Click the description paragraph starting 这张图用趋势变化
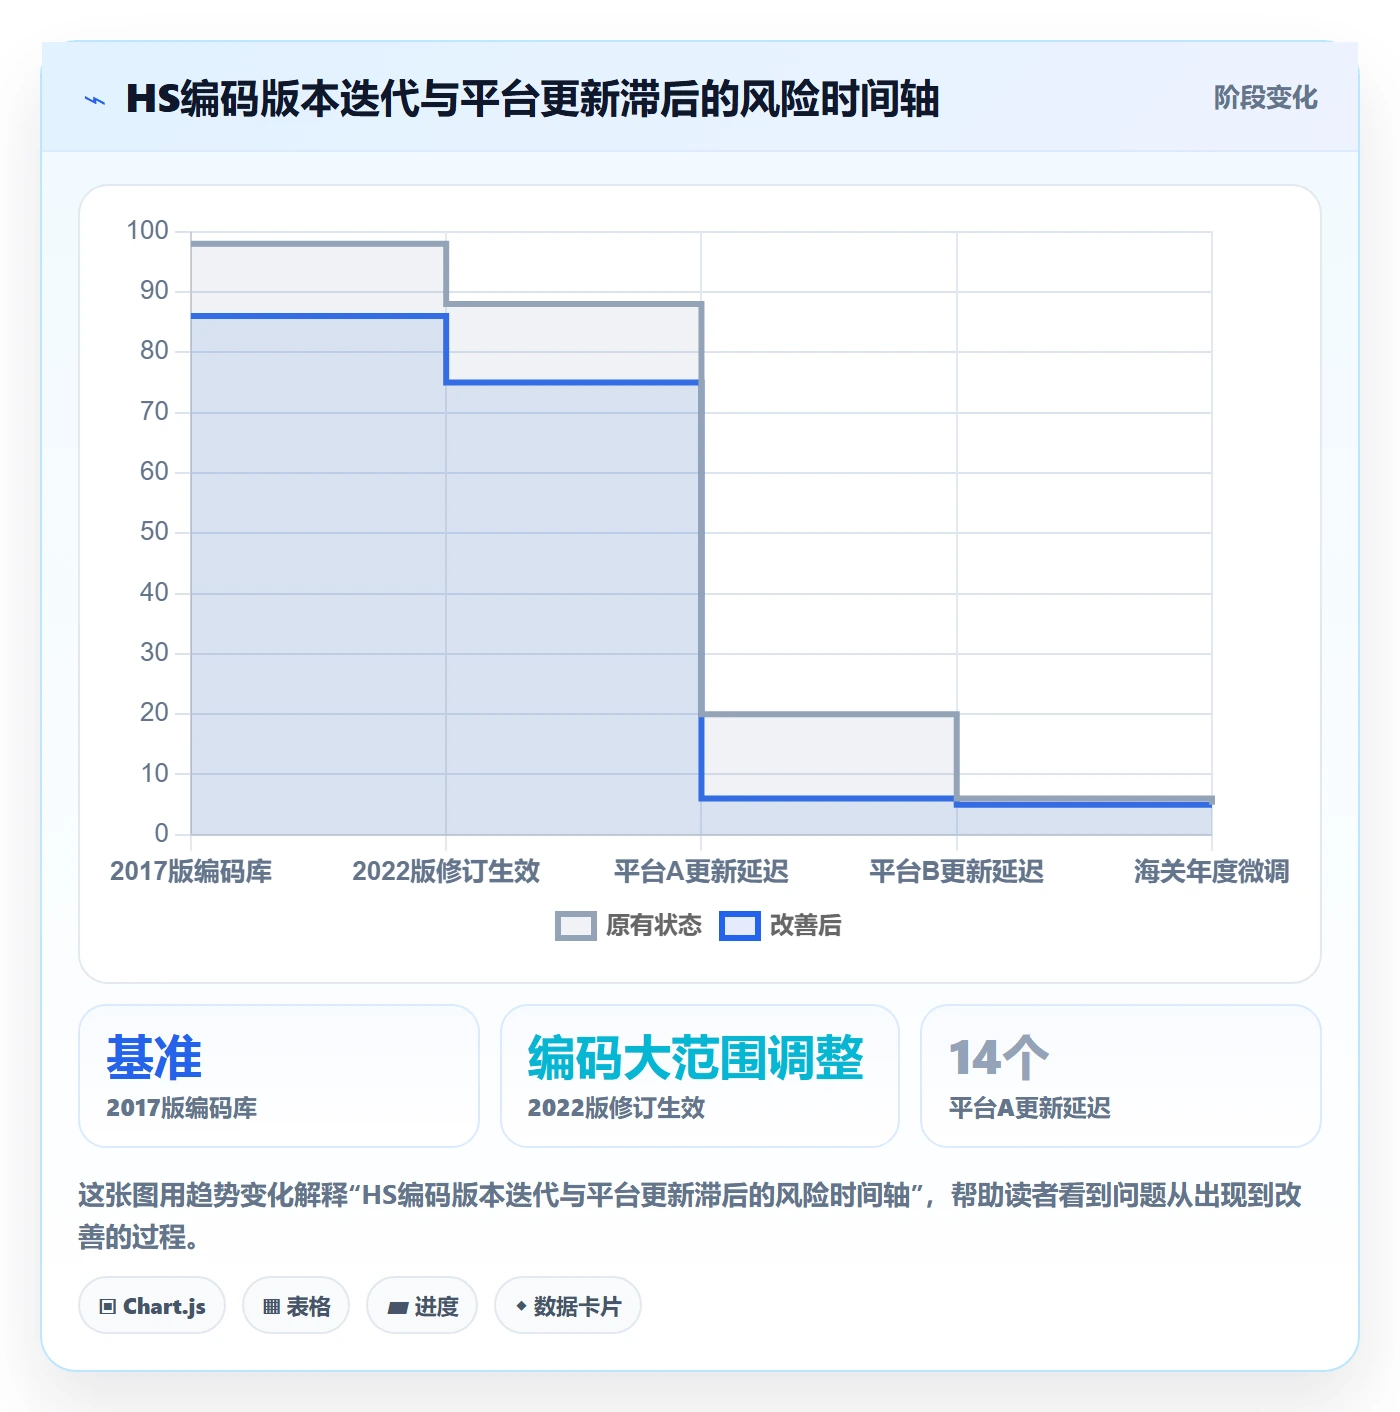This screenshot has height=1412, width=1400. (x=690, y=1216)
